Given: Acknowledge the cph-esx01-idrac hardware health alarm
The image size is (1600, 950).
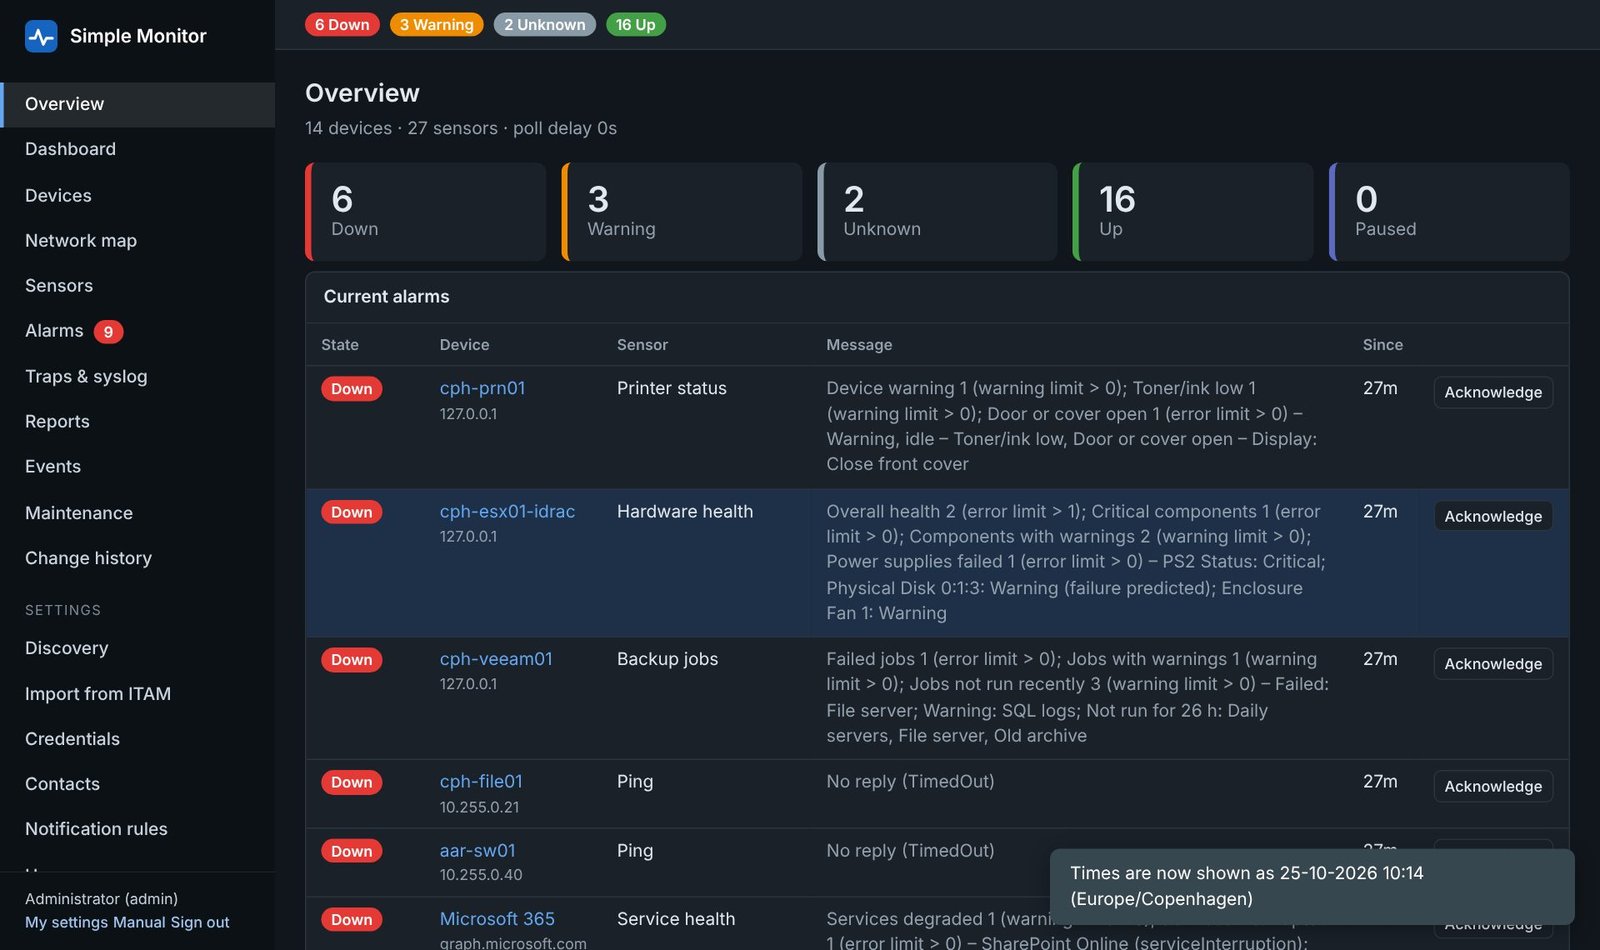Looking at the screenshot, I should tap(1493, 516).
